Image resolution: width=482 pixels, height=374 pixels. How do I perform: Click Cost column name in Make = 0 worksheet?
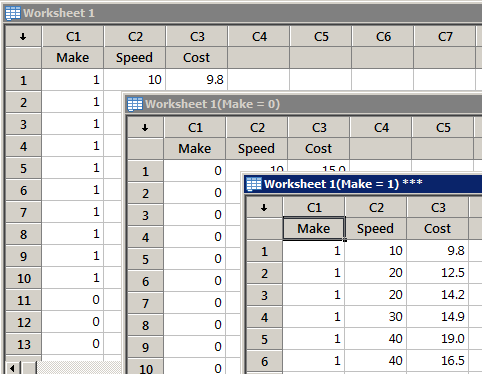pyautogui.click(x=319, y=149)
